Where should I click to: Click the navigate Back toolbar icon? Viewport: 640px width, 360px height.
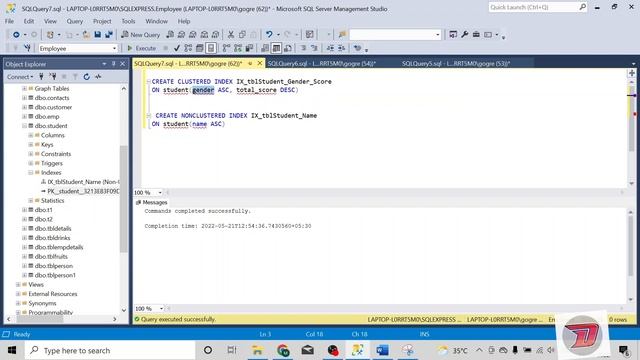click(x=16, y=35)
